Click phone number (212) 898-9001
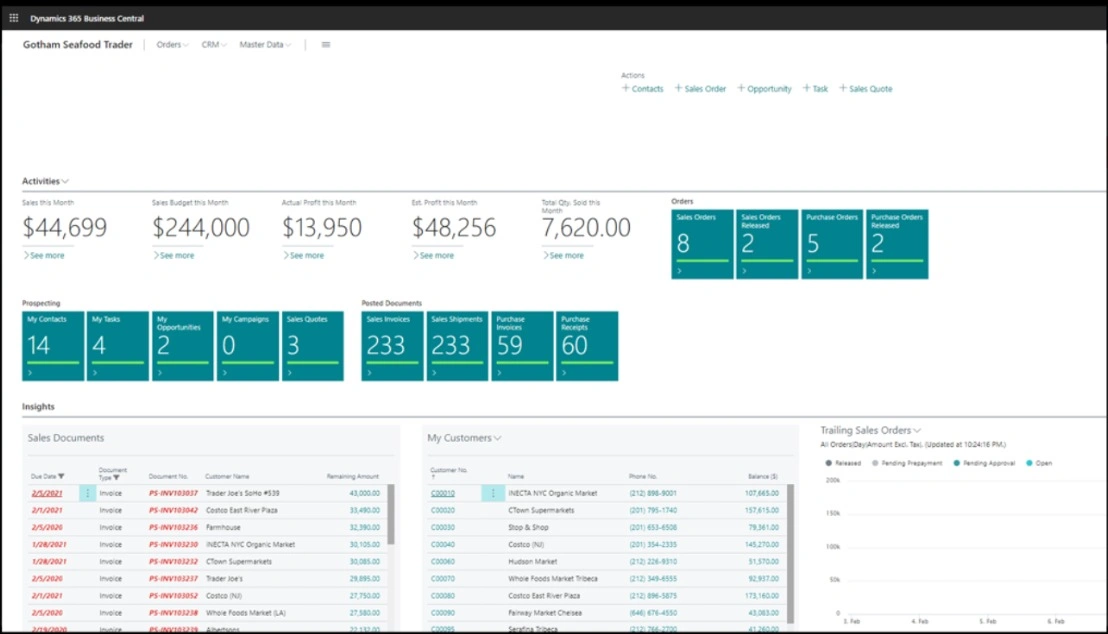The width and height of the screenshot is (1108, 634). 653,493
